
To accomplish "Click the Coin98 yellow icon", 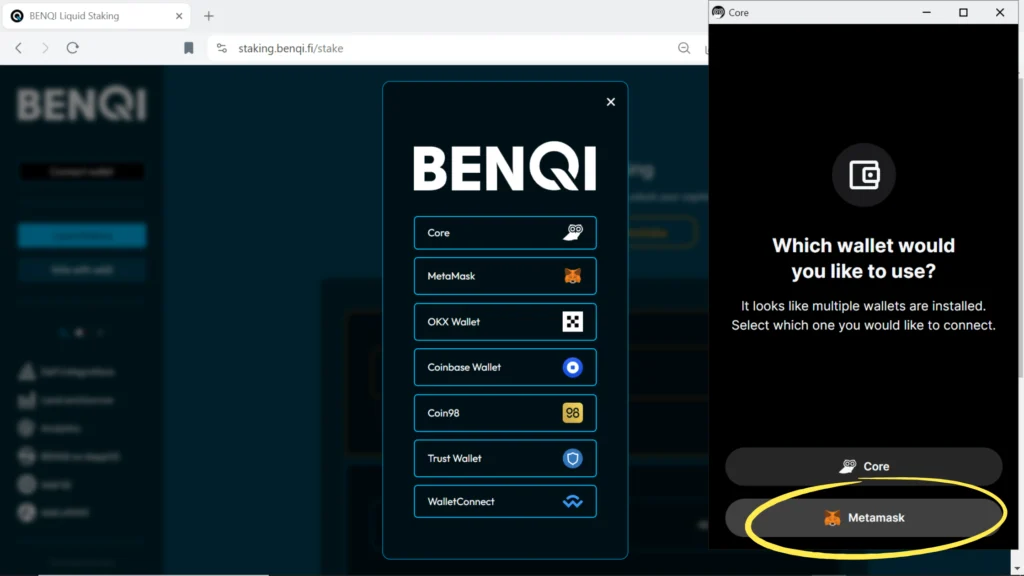I will [572, 413].
